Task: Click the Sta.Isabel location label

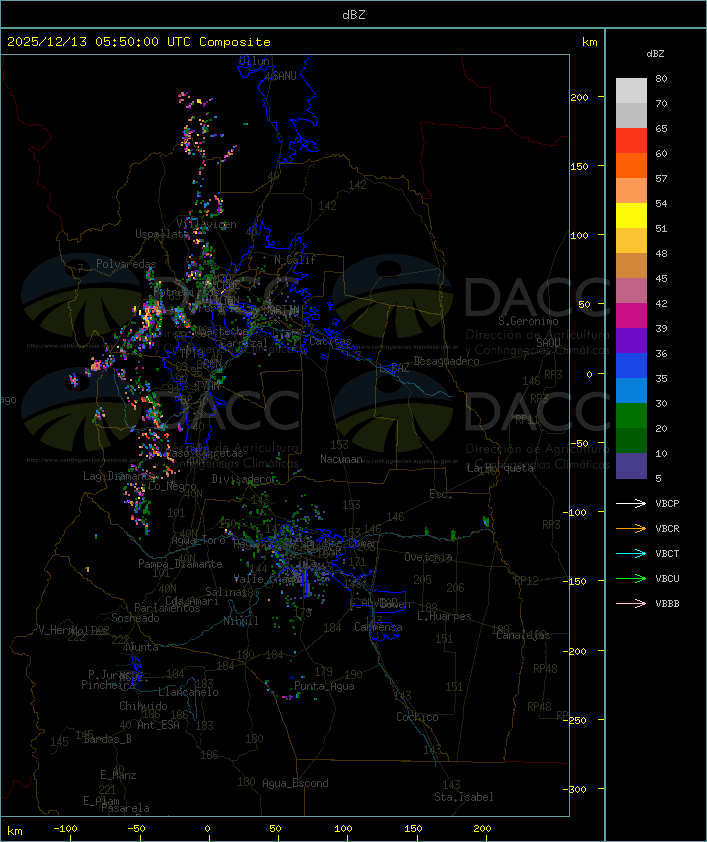Action: (x=464, y=797)
